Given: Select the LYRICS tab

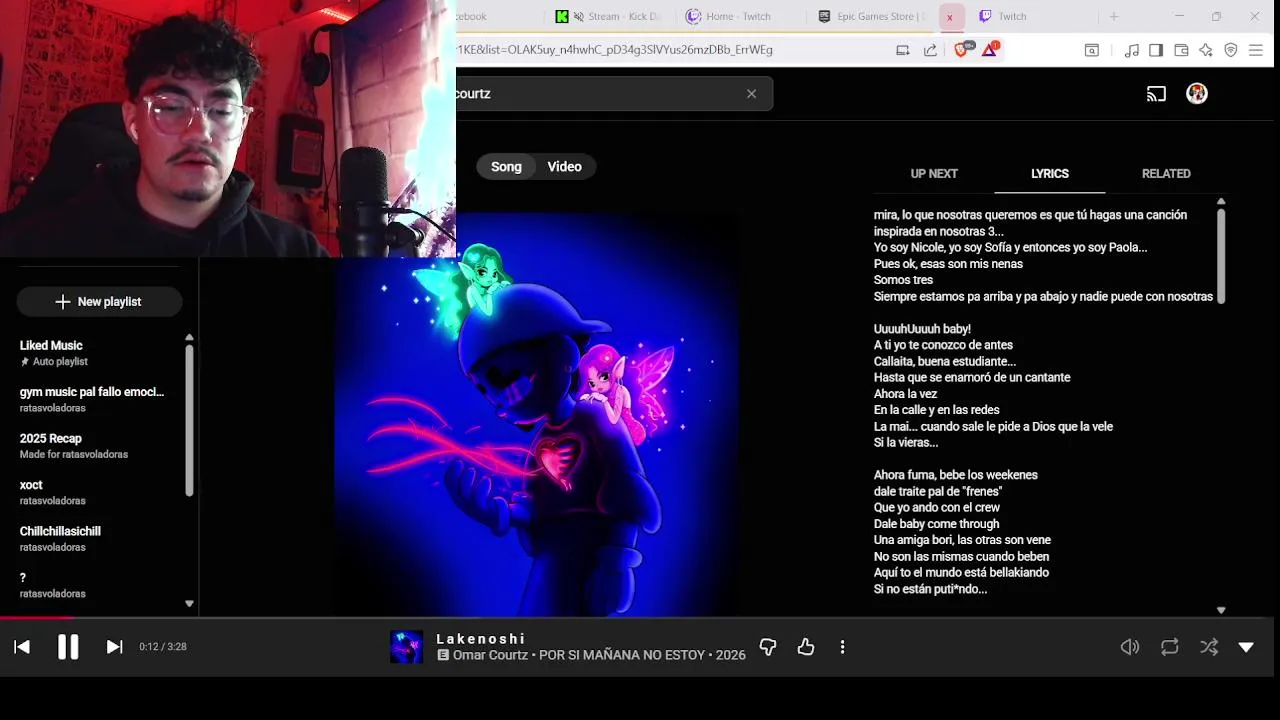Looking at the screenshot, I should tap(1050, 174).
